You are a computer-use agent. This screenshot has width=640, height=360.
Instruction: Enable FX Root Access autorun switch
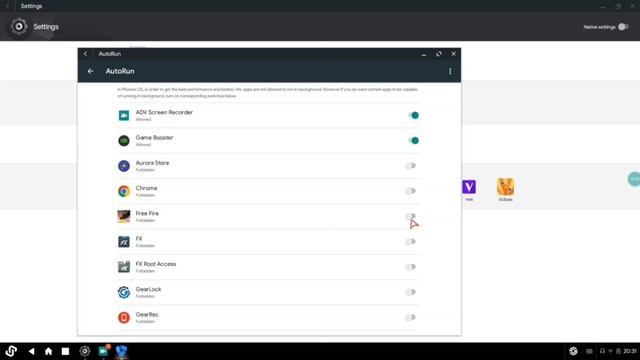pos(410,267)
